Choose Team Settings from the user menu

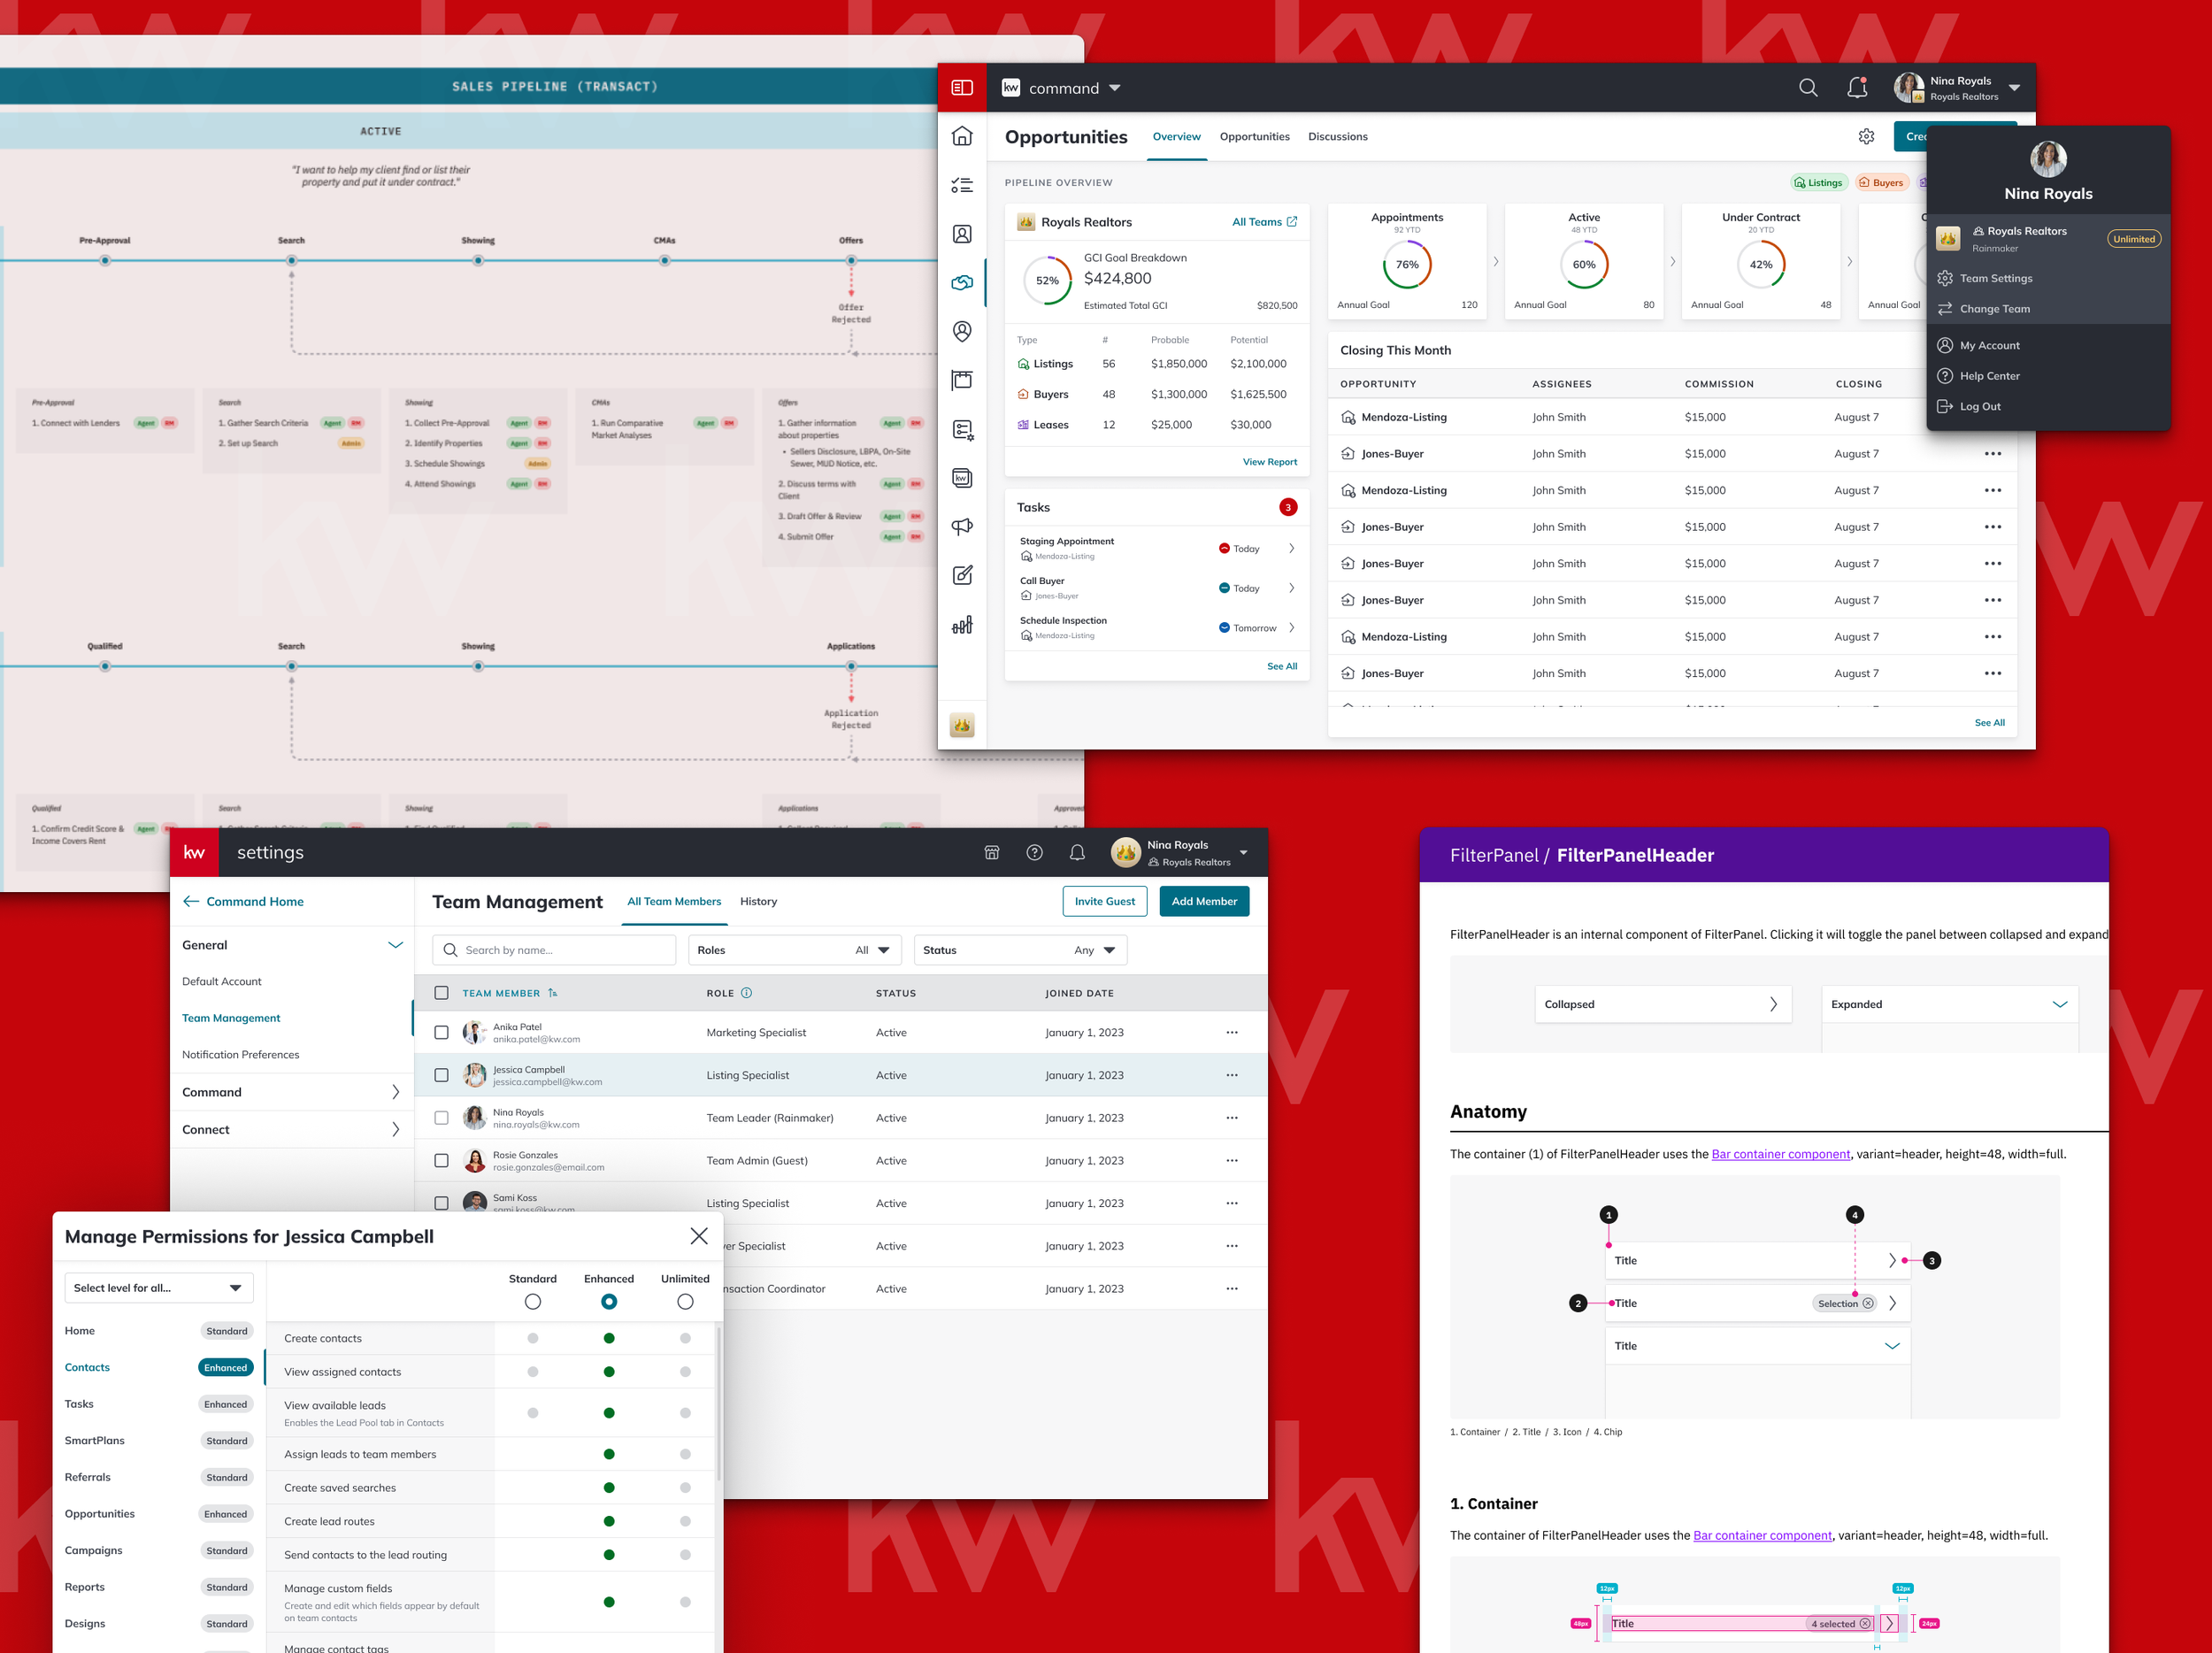[x=1996, y=279]
